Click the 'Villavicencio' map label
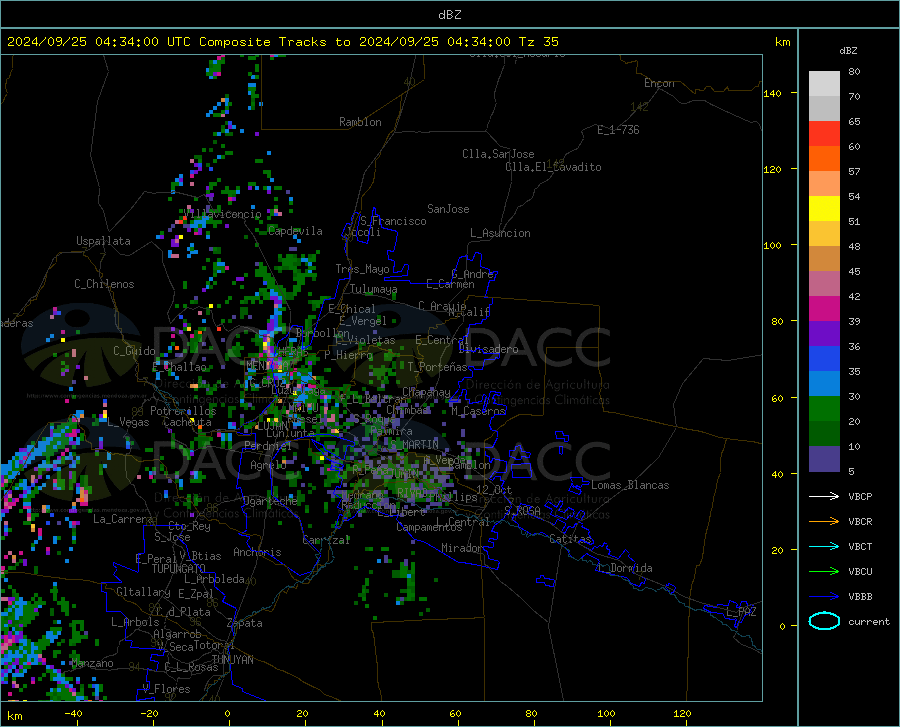Viewport: 900px width, 727px height. 223,215
